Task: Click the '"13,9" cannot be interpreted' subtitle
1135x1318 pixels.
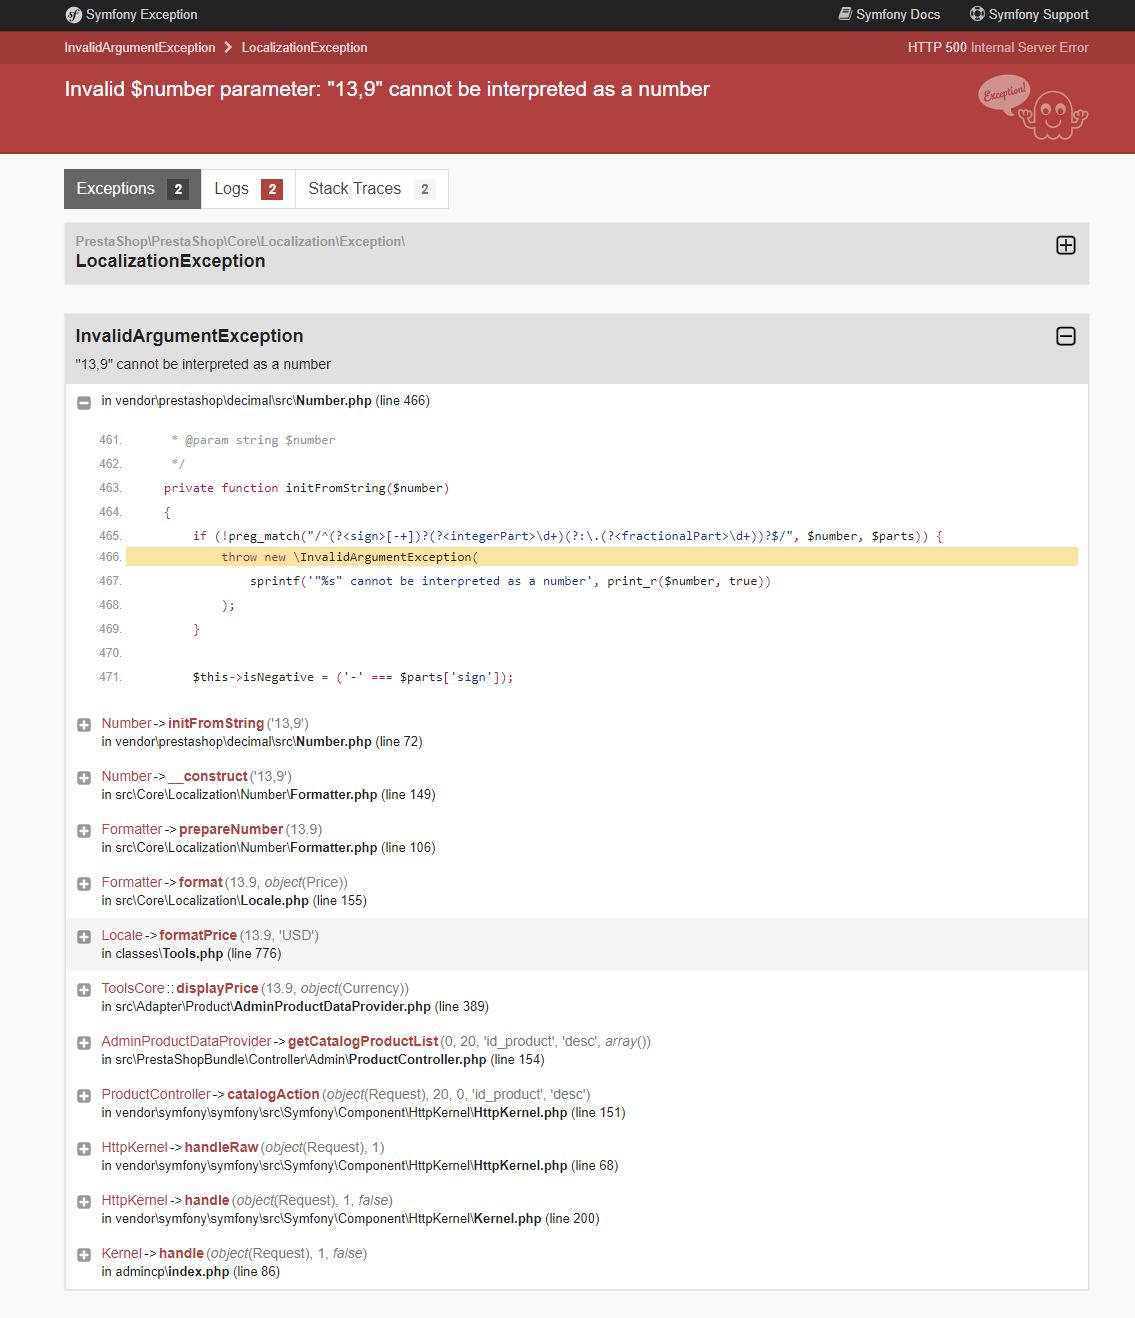Action: (203, 364)
